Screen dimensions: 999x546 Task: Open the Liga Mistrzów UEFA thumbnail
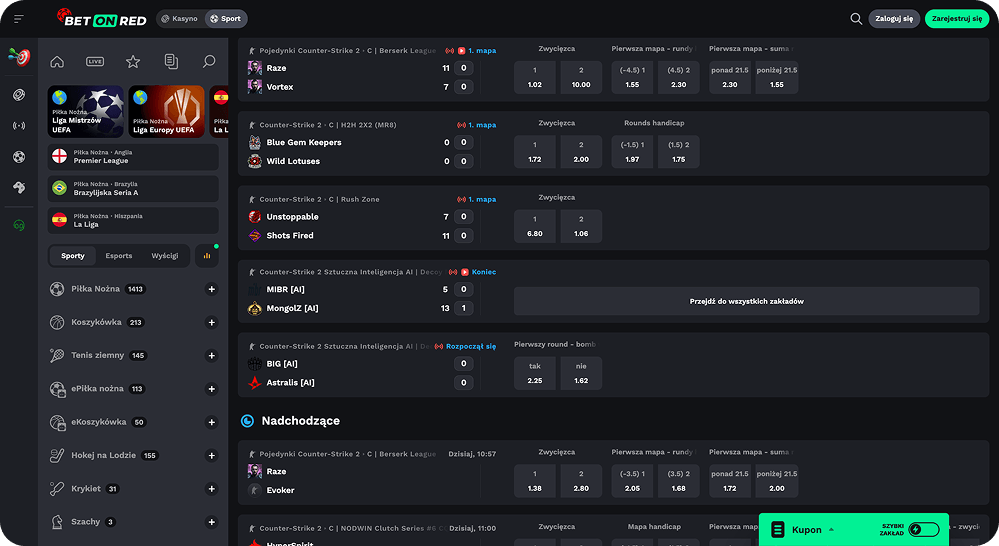(x=86, y=111)
